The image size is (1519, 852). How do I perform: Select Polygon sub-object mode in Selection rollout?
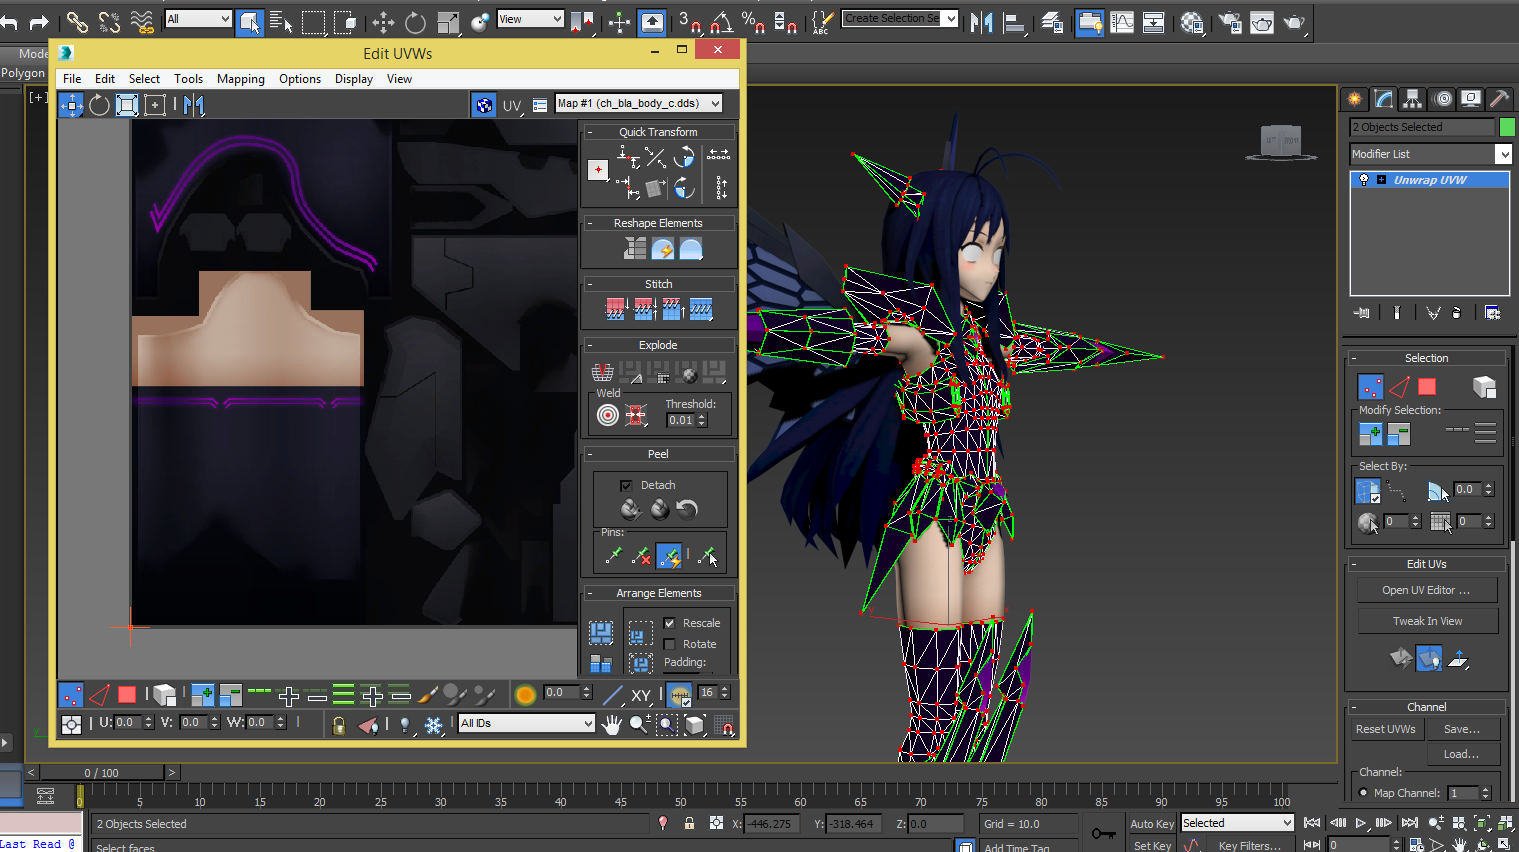tap(1427, 387)
